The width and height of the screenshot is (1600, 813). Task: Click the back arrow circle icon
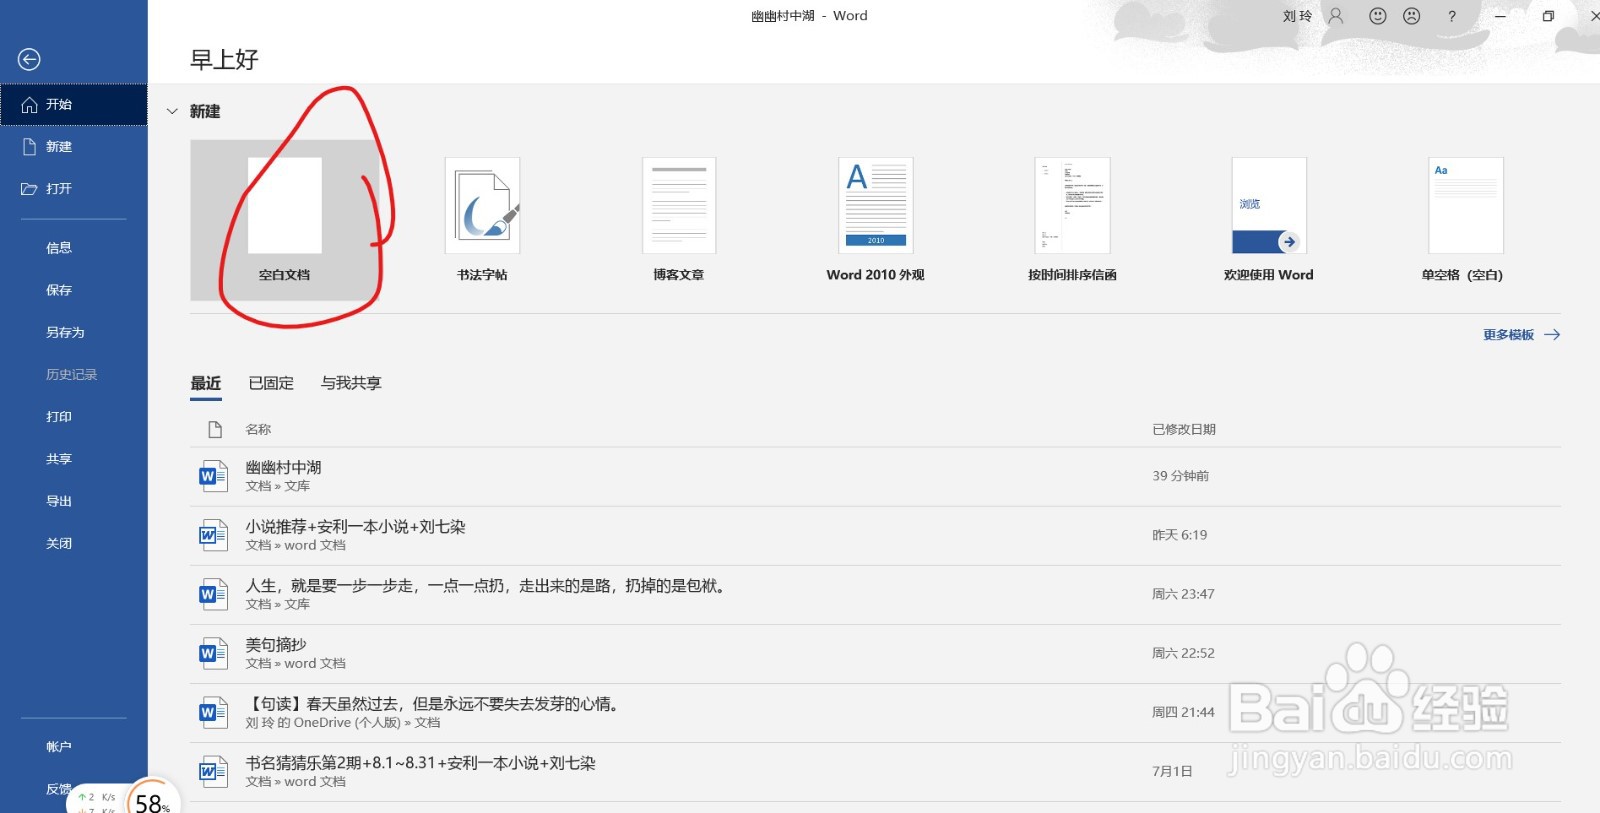(30, 59)
